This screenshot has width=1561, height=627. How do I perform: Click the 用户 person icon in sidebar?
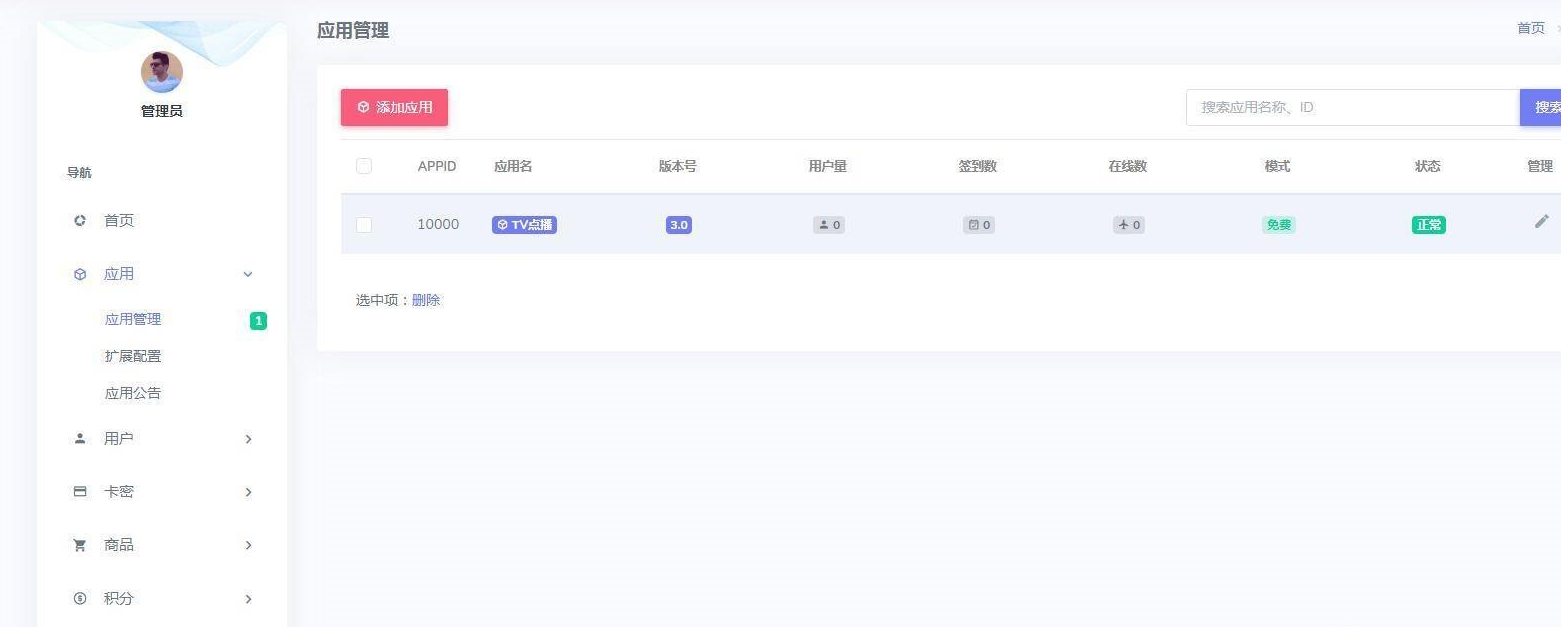coord(80,439)
